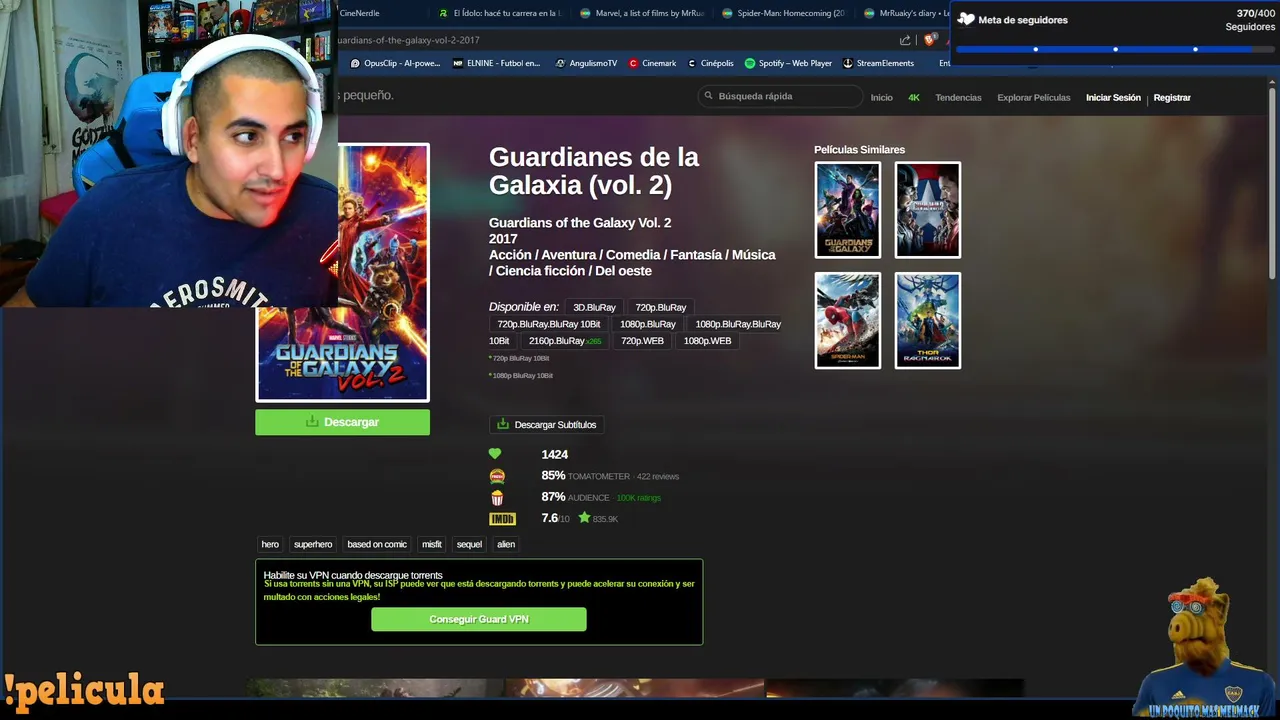Click the green star rating icon
Screen dimensions: 1280x720
[584, 518]
